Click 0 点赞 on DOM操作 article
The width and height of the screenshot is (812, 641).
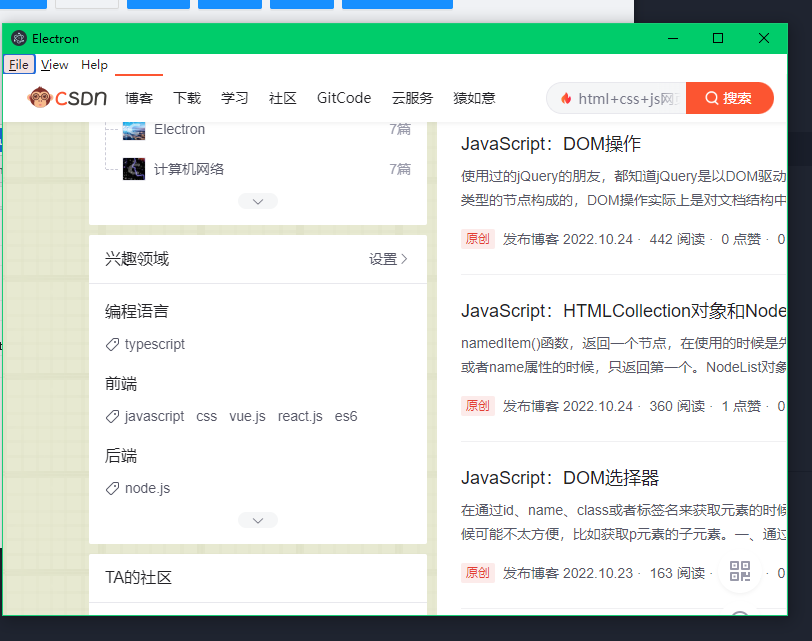742,239
